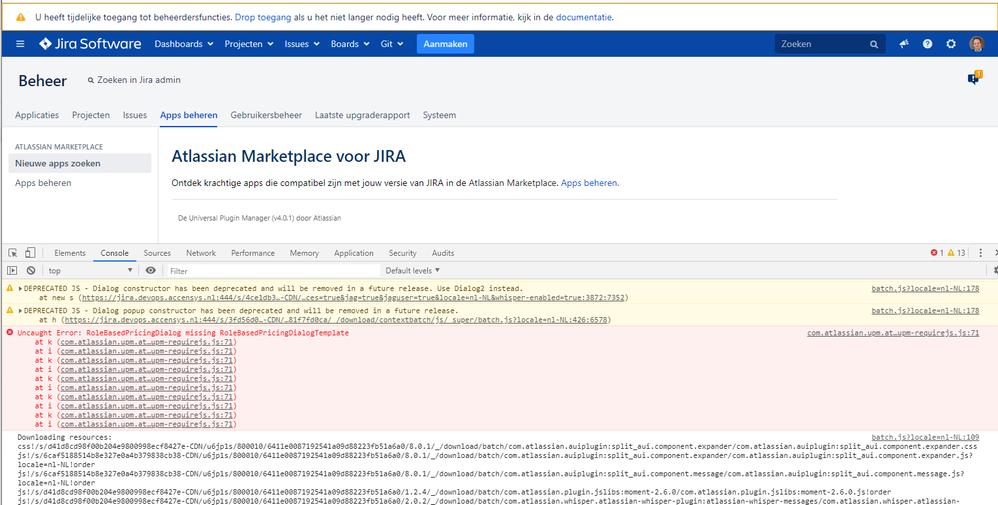This screenshot has height=505, width=998.
Task: Click into the console Filter field
Action: [274, 271]
